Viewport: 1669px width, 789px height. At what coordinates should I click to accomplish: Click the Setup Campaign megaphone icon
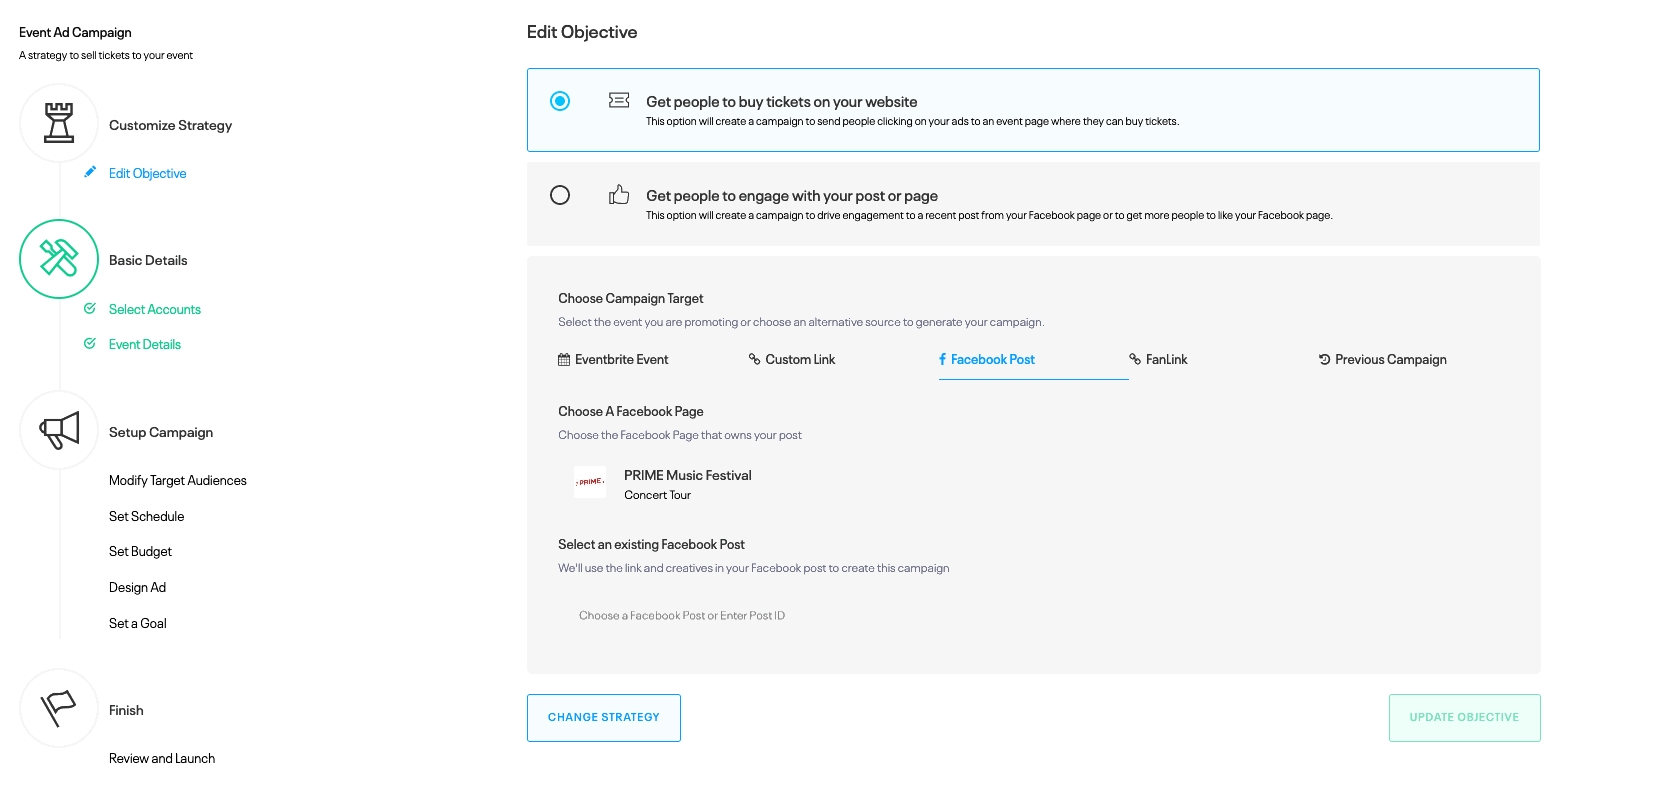(x=59, y=431)
